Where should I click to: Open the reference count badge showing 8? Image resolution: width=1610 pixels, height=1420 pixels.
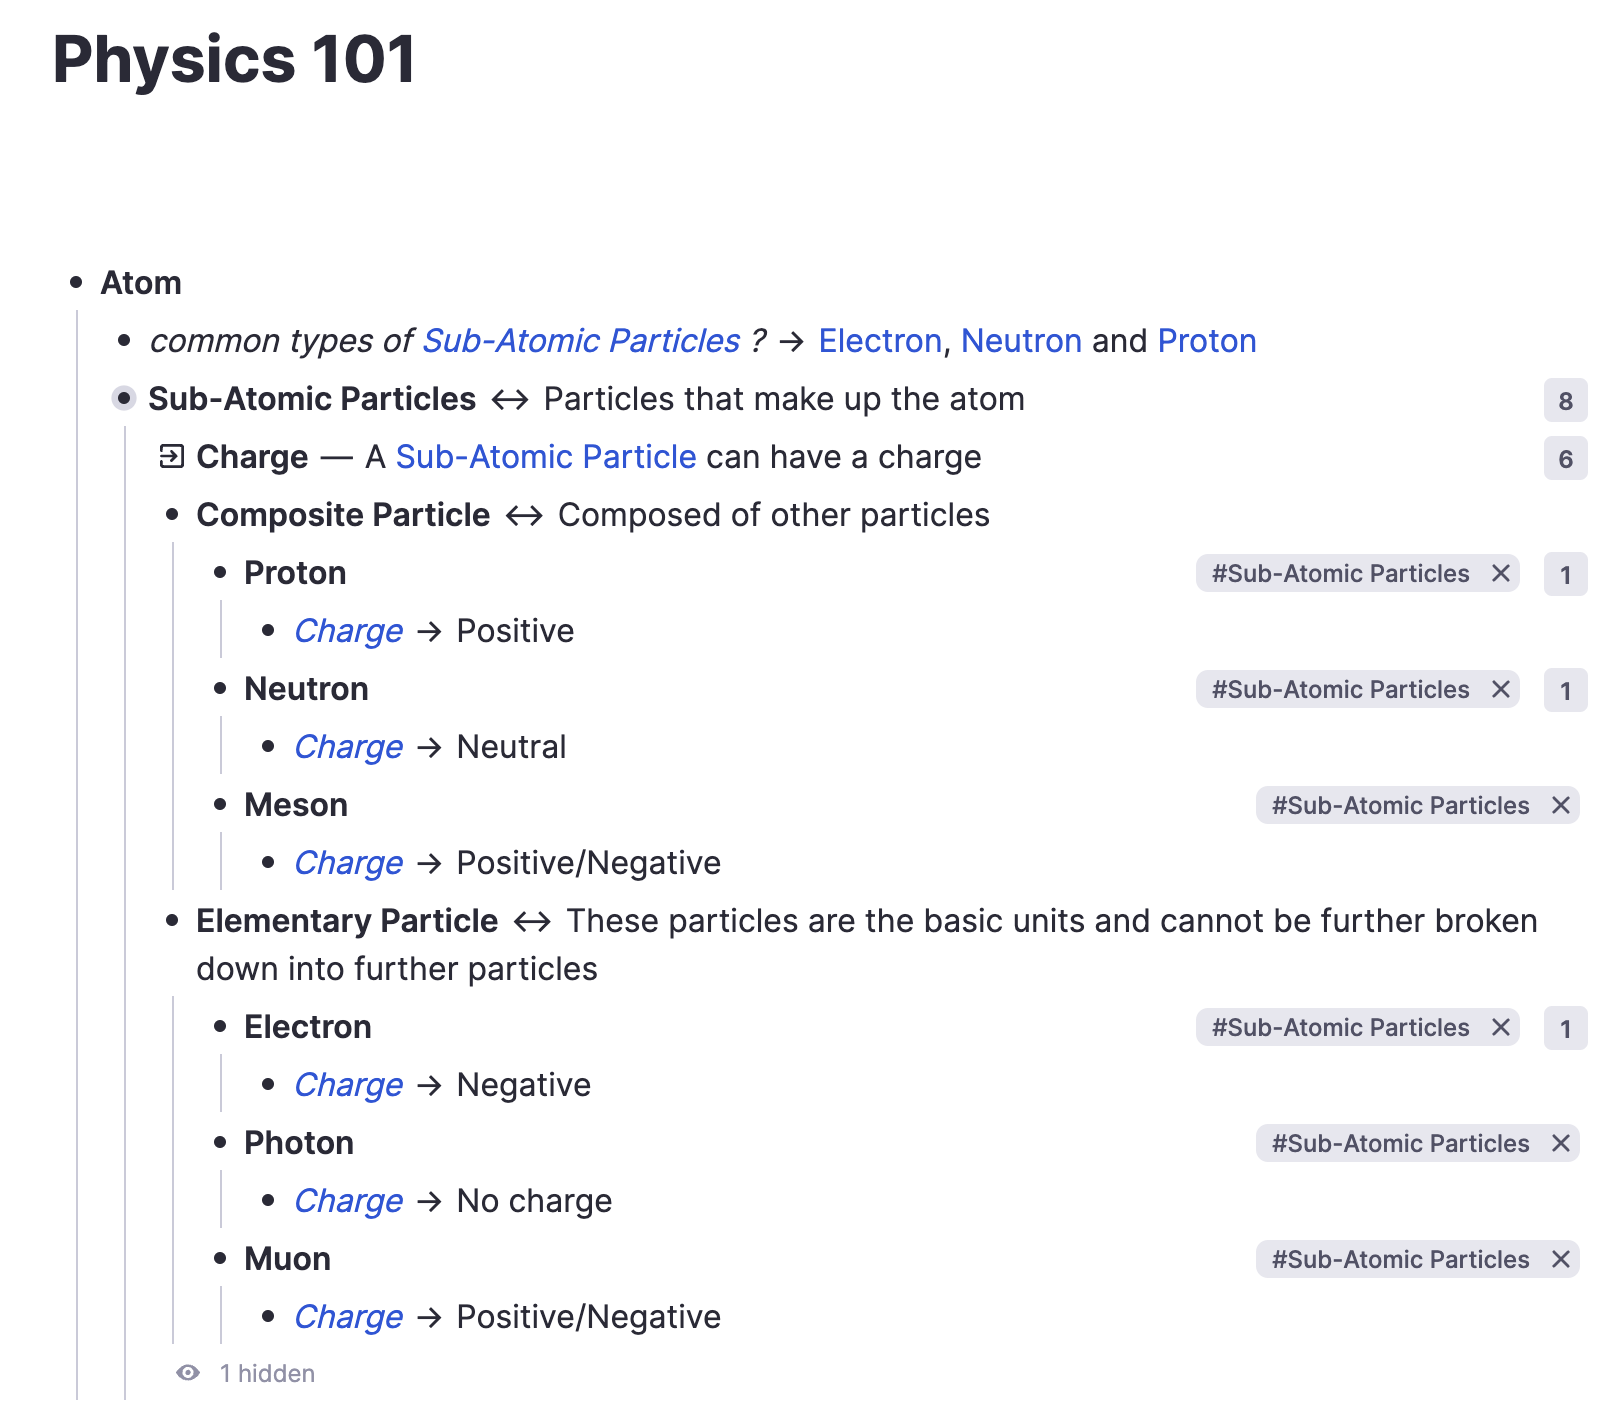click(x=1565, y=401)
